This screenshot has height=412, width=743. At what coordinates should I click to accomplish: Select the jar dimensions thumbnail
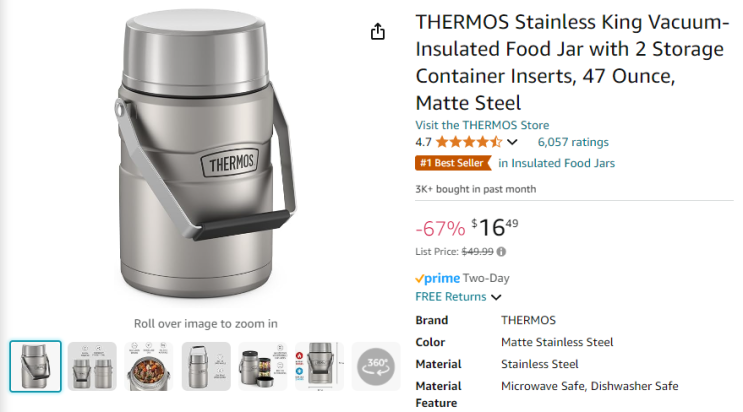pyautogui.click(x=319, y=366)
